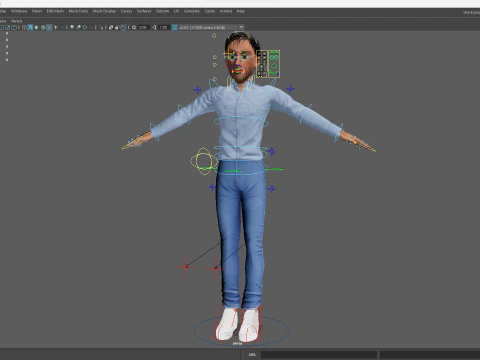The width and height of the screenshot is (480, 360).
Task: Click the gamma value field 1.00
Action: point(163,27)
